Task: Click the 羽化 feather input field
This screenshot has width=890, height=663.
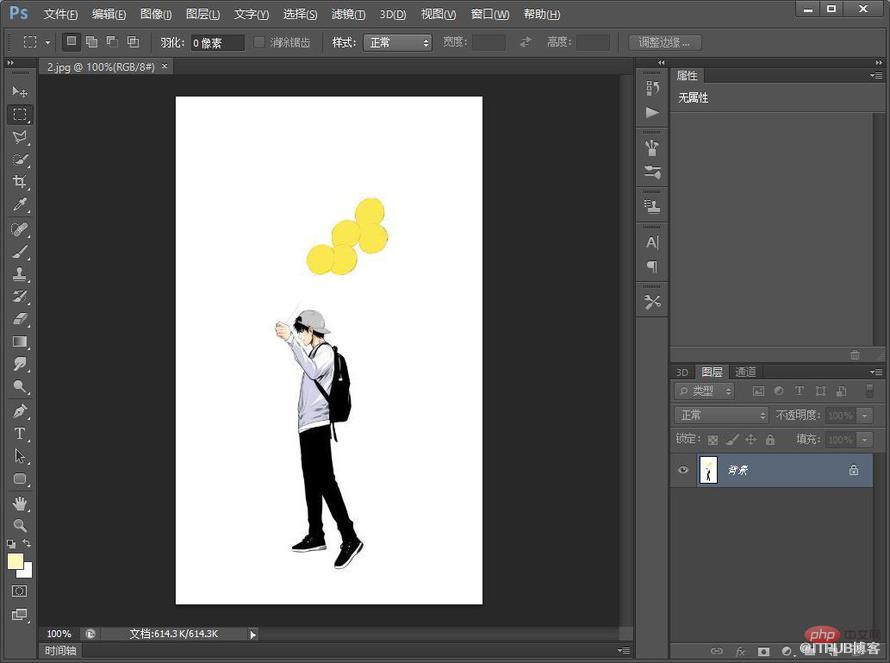Action: pos(217,43)
